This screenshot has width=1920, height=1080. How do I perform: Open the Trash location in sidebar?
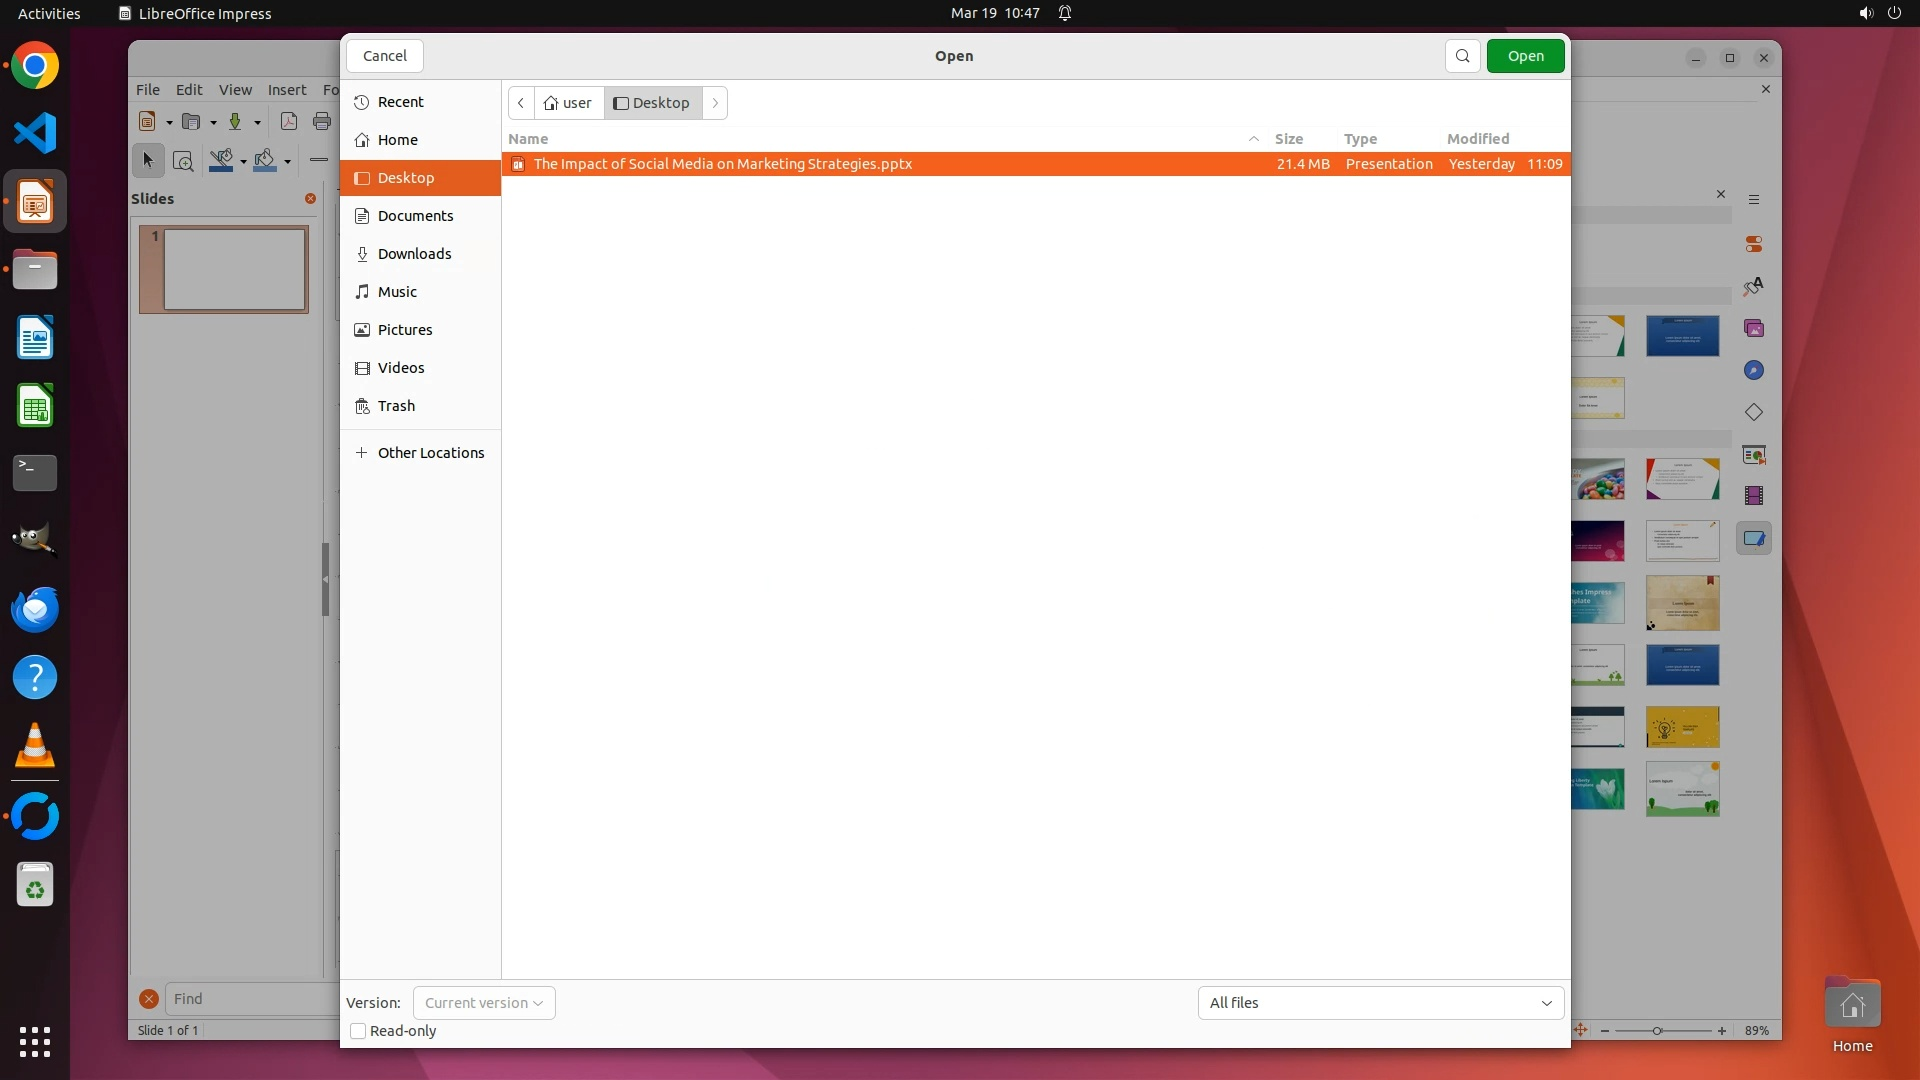(x=396, y=406)
